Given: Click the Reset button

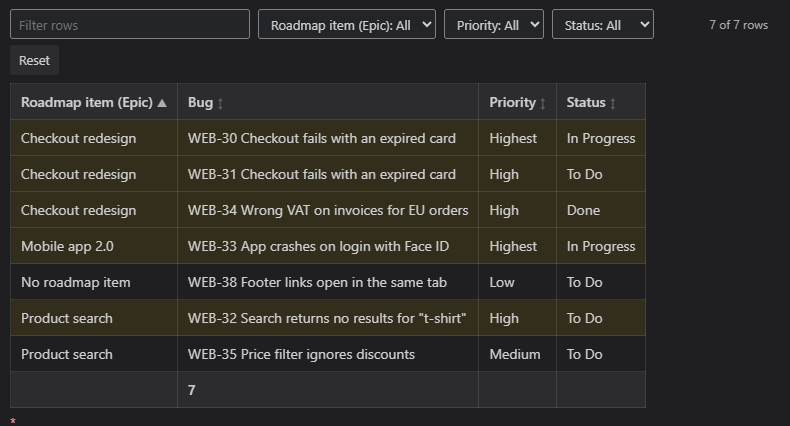Looking at the screenshot, I should pyautogui.click(x=34, y=60).
